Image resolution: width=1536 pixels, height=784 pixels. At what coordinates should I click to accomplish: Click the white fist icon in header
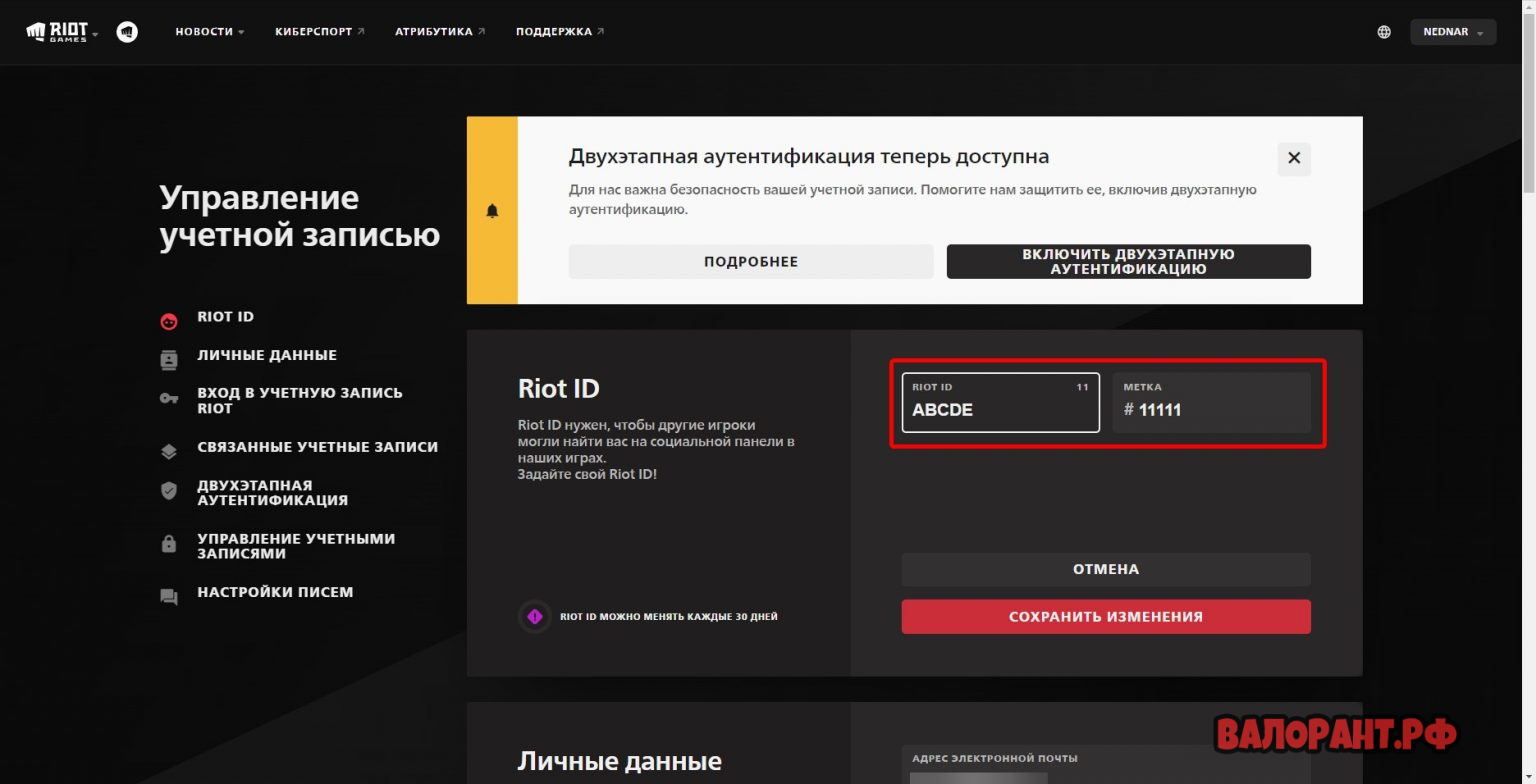point(127,32)
